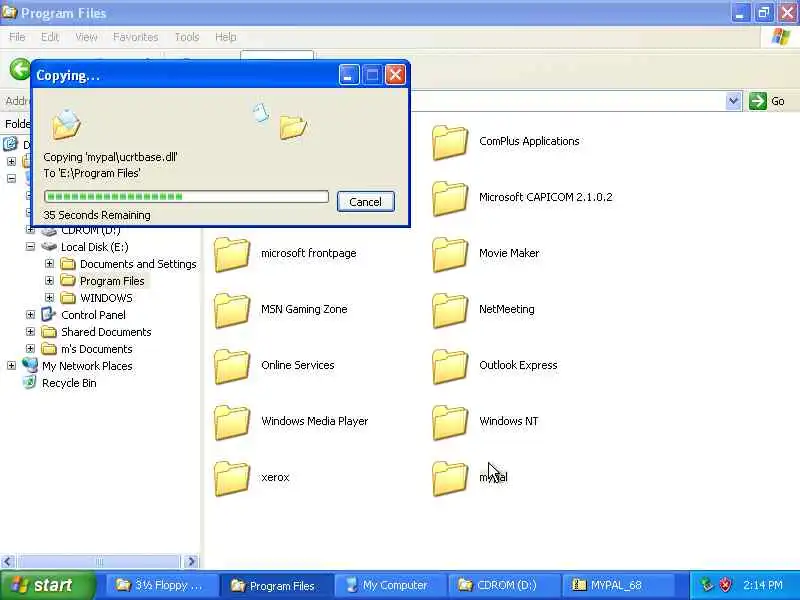
Task: Open the Start menu
Action: tap(46, 585)
